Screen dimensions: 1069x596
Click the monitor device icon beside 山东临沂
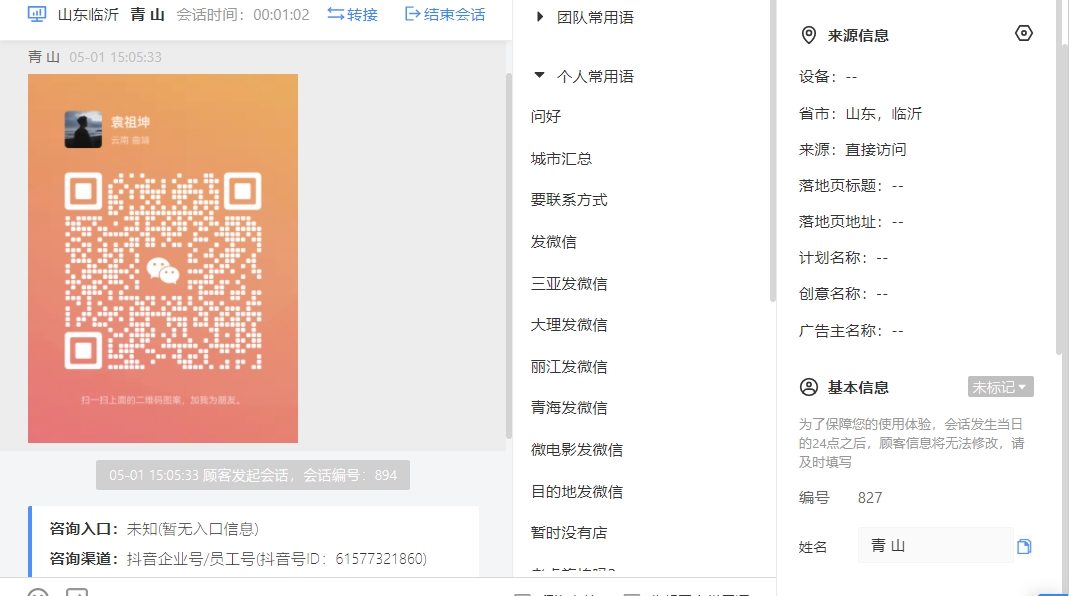coord(37,14)
